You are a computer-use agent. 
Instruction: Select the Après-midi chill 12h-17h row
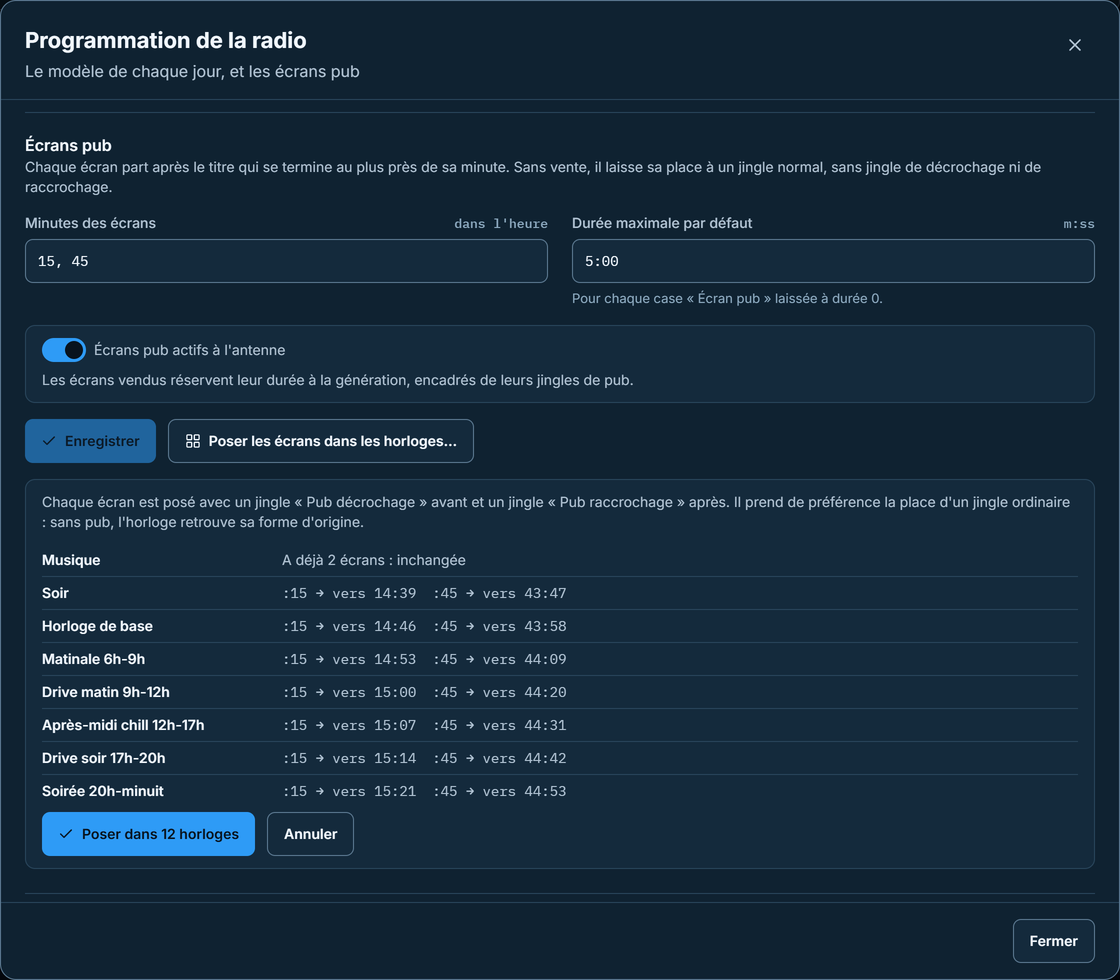point(559,724)
